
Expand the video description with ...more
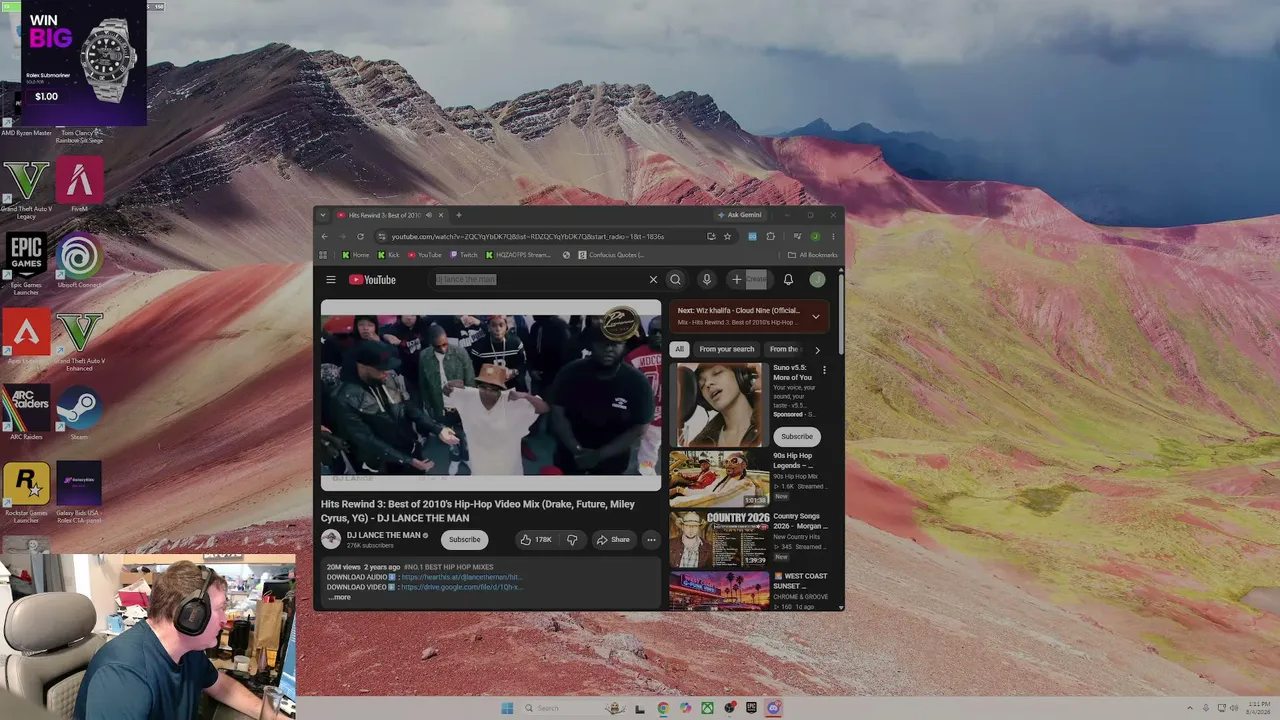[x=340, y=597]
